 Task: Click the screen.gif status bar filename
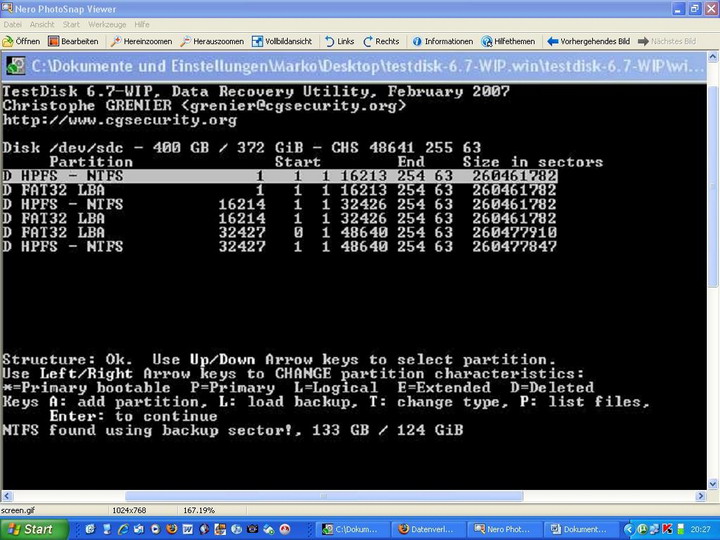(18, 510)
